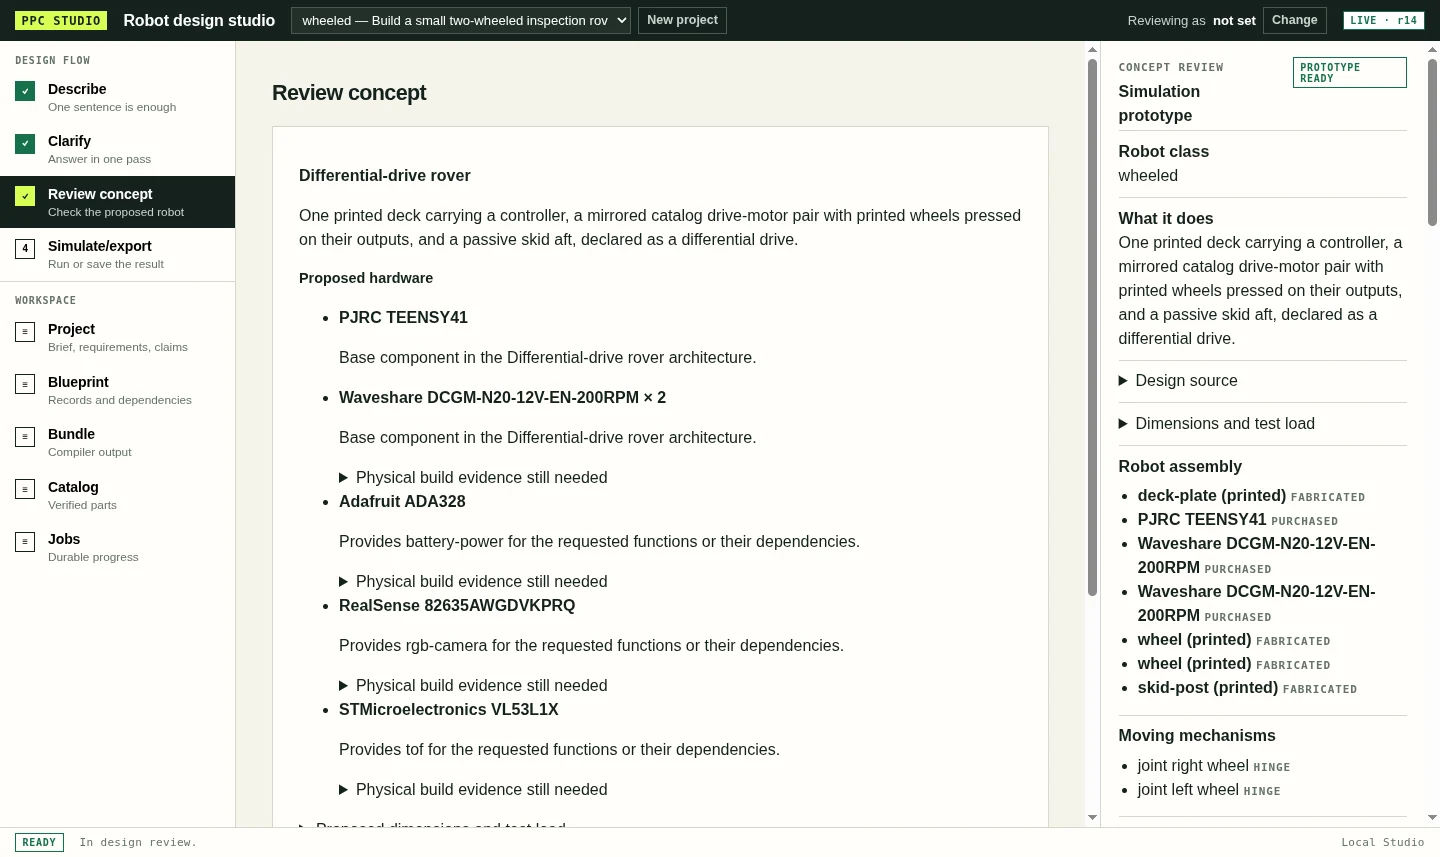Click the Jobs workspace icon
This screenshot has width=1440, height=857.
[25, 541]
